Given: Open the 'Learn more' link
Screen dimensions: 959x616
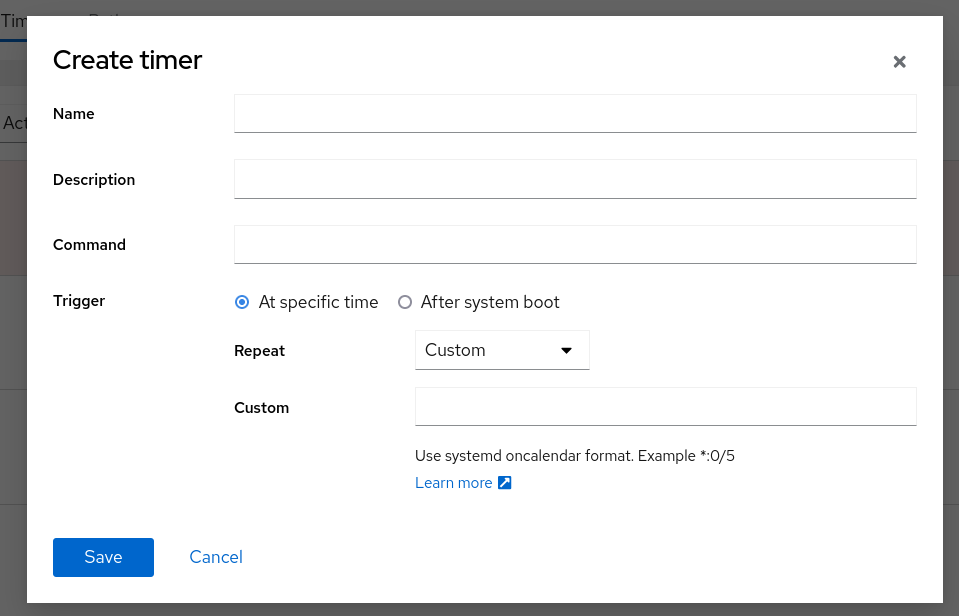Looking at the screenshot, I should coord(454,483).
